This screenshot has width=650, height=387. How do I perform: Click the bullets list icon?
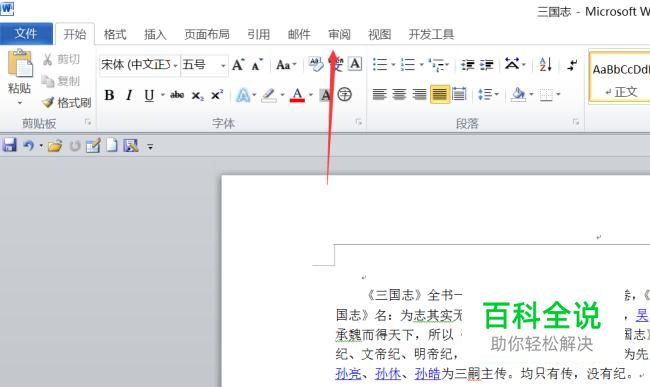(380, 65)
